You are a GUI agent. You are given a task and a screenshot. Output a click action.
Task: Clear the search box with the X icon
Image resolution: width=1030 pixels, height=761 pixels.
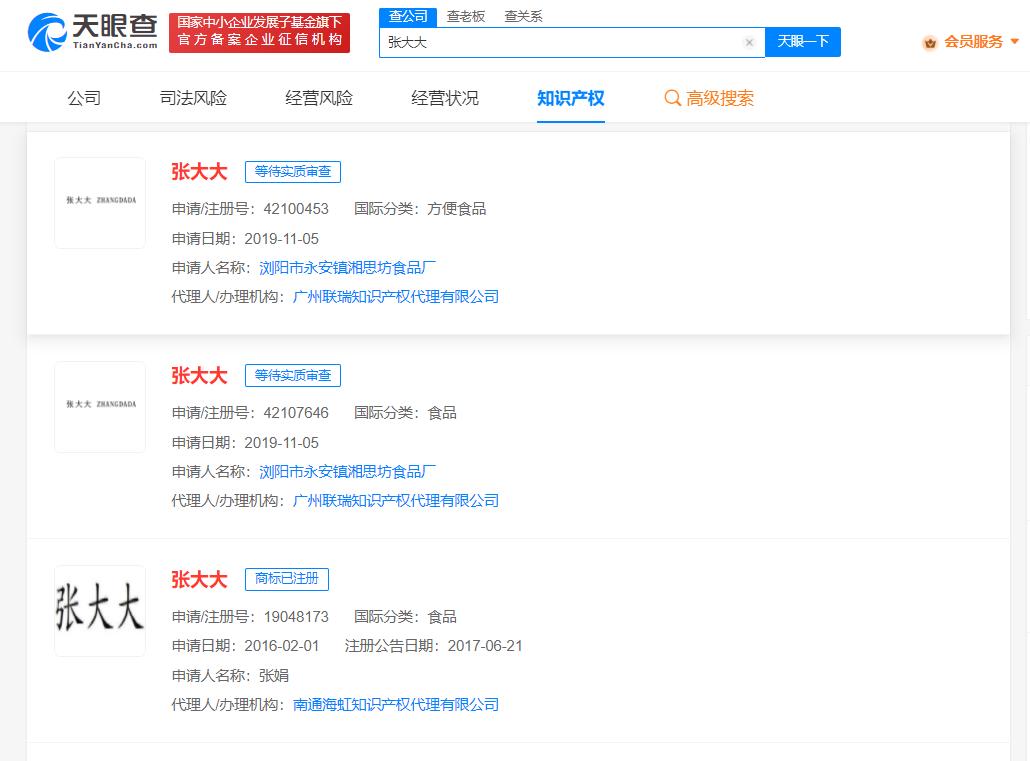point(749,42)
